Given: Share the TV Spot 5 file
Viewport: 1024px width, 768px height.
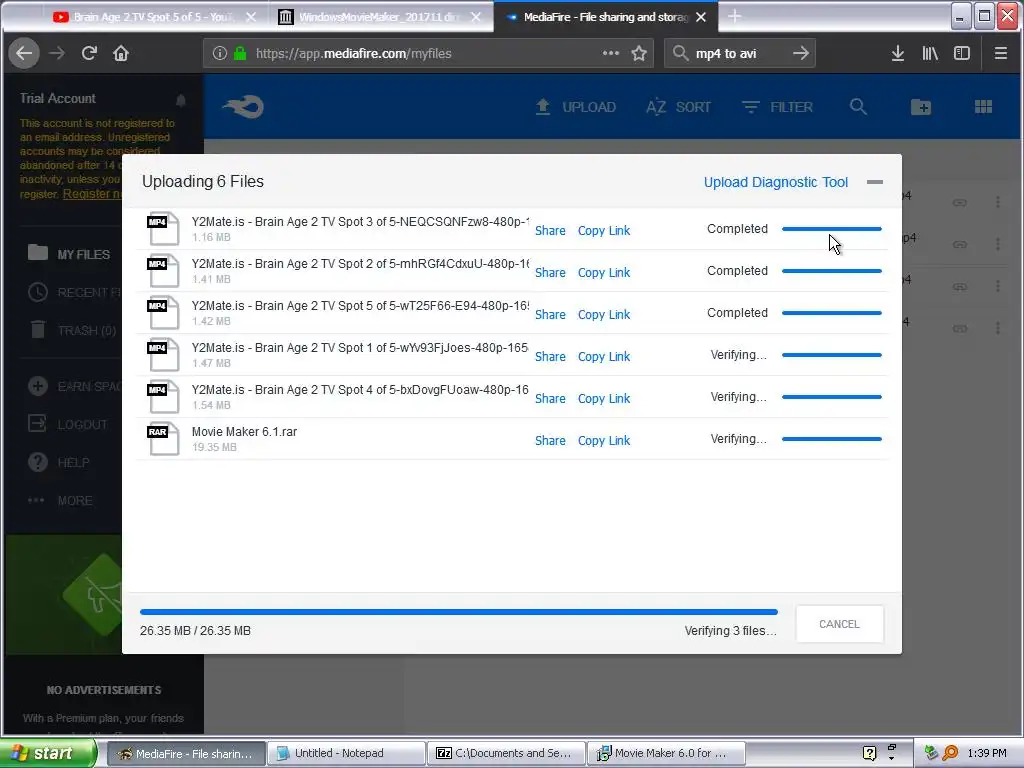Looking at the screenshot, I should (x=550, y=314).
